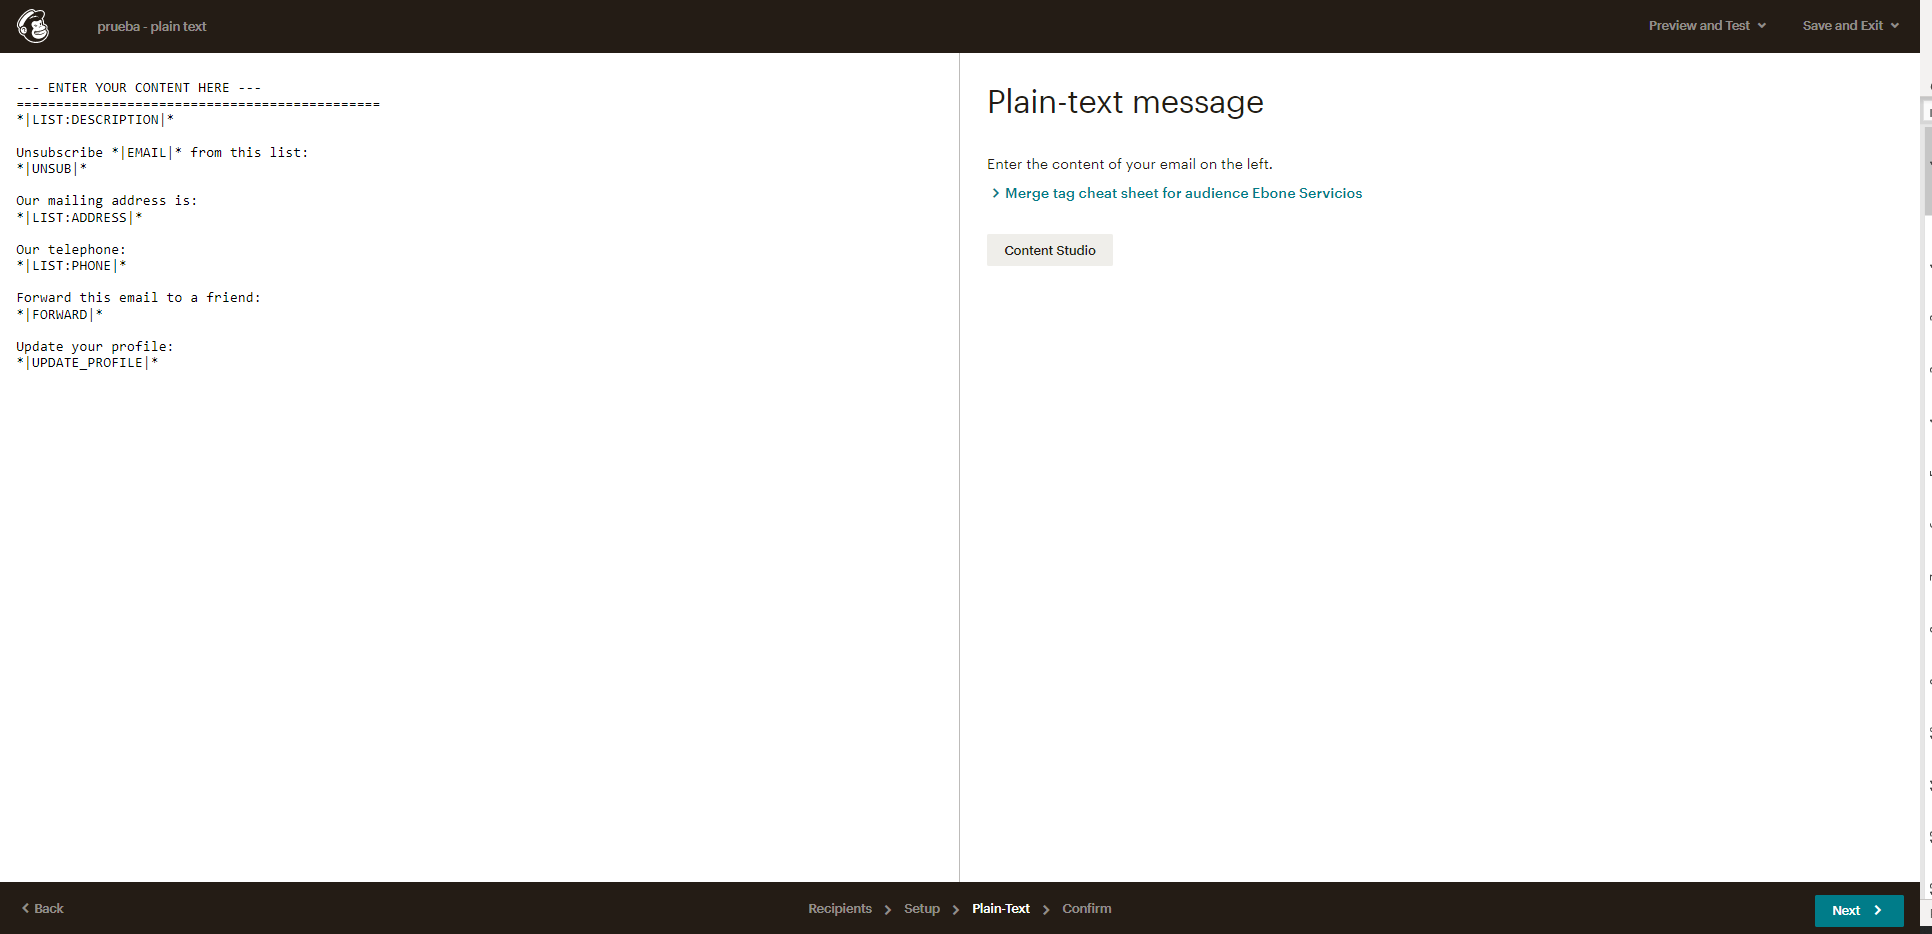Click the breadcrumb arrow after Recipients
The height and width of the screenshot is (934, 1932).
tap(888, 909)
